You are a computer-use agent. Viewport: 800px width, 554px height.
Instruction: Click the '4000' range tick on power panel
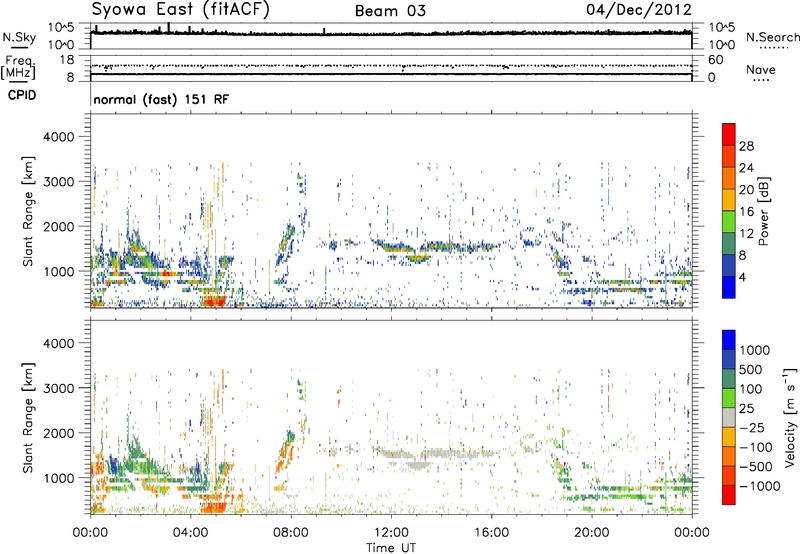58,137
